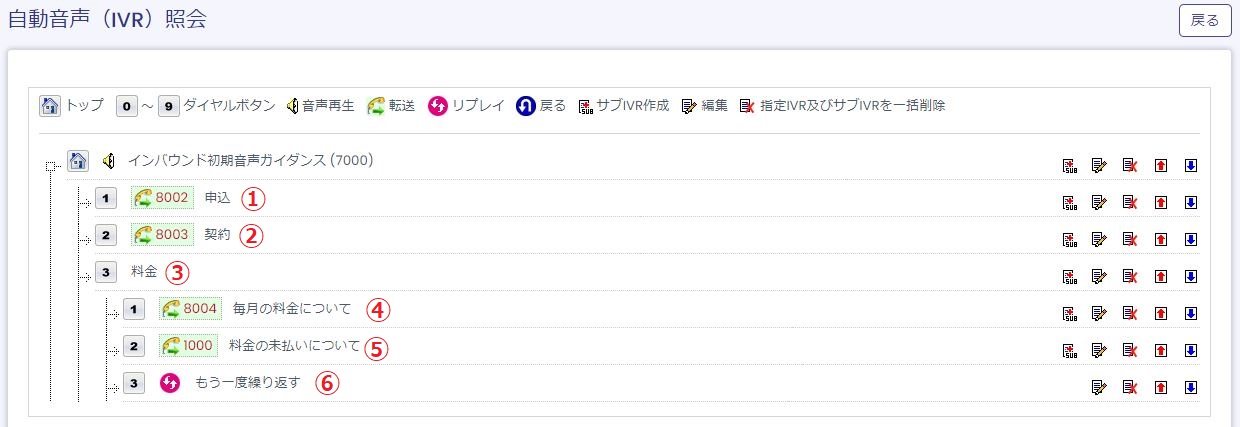Move 毎月の料金について up one position
This screenshot has width=1240, height=427.
(1161, 313)
